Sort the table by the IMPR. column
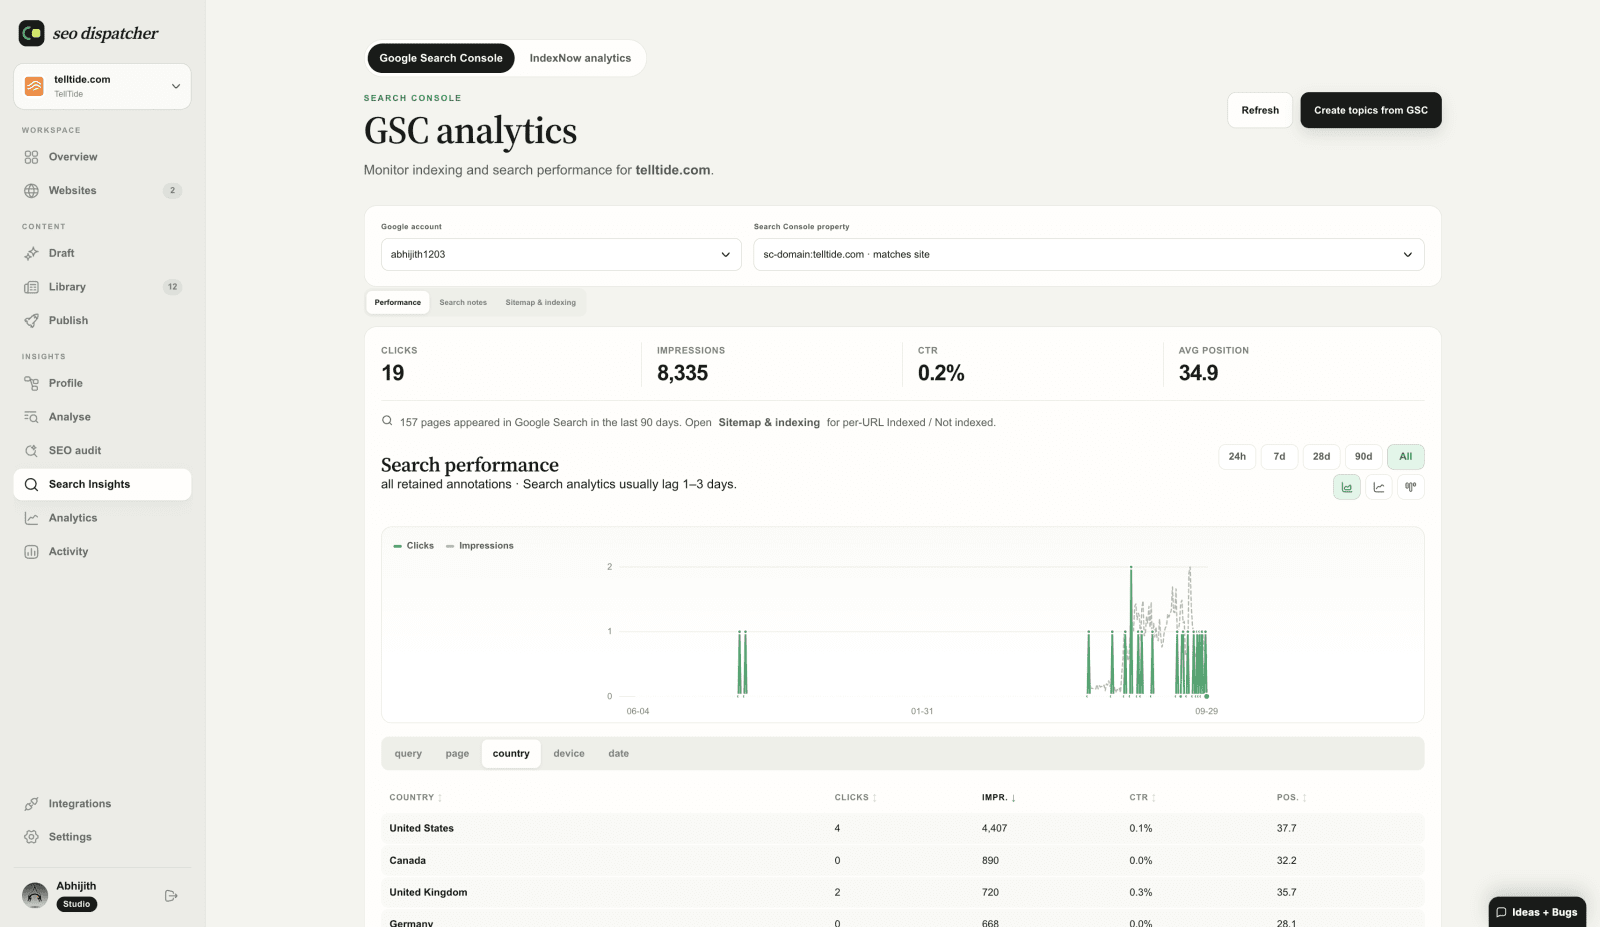 click(x=998, y=798)
